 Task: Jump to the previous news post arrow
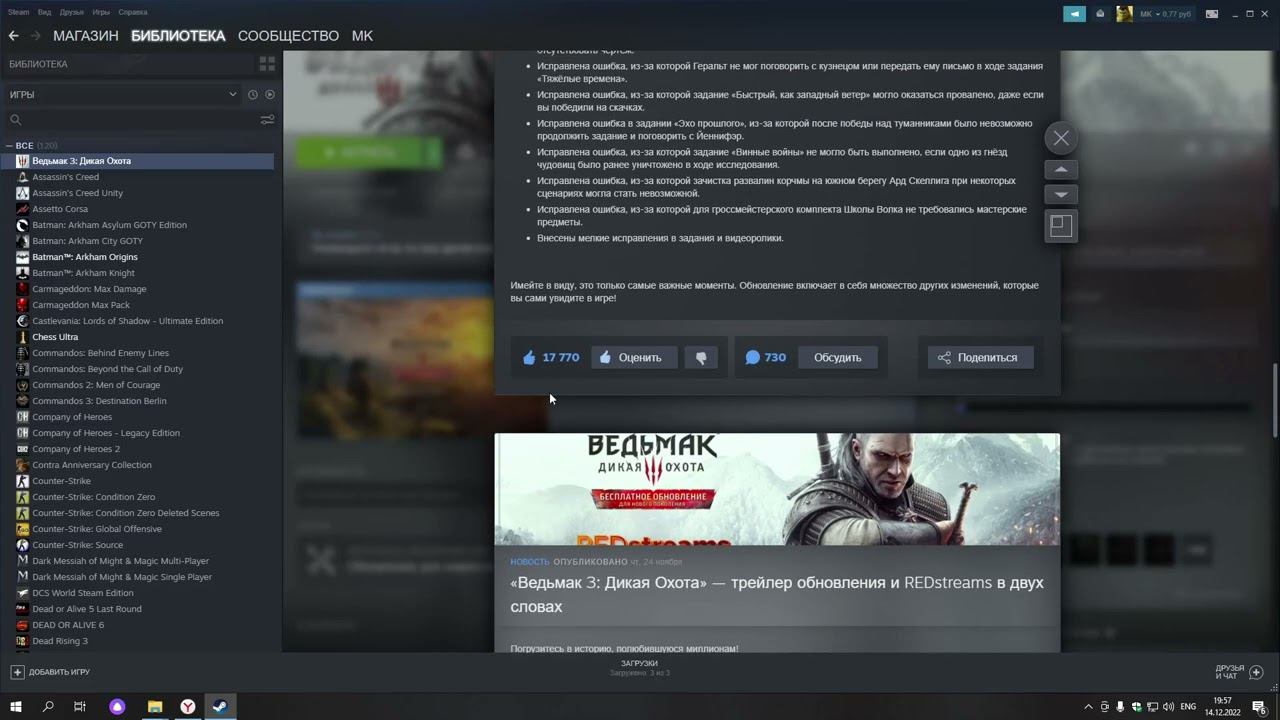click(x=1061, y=169)
